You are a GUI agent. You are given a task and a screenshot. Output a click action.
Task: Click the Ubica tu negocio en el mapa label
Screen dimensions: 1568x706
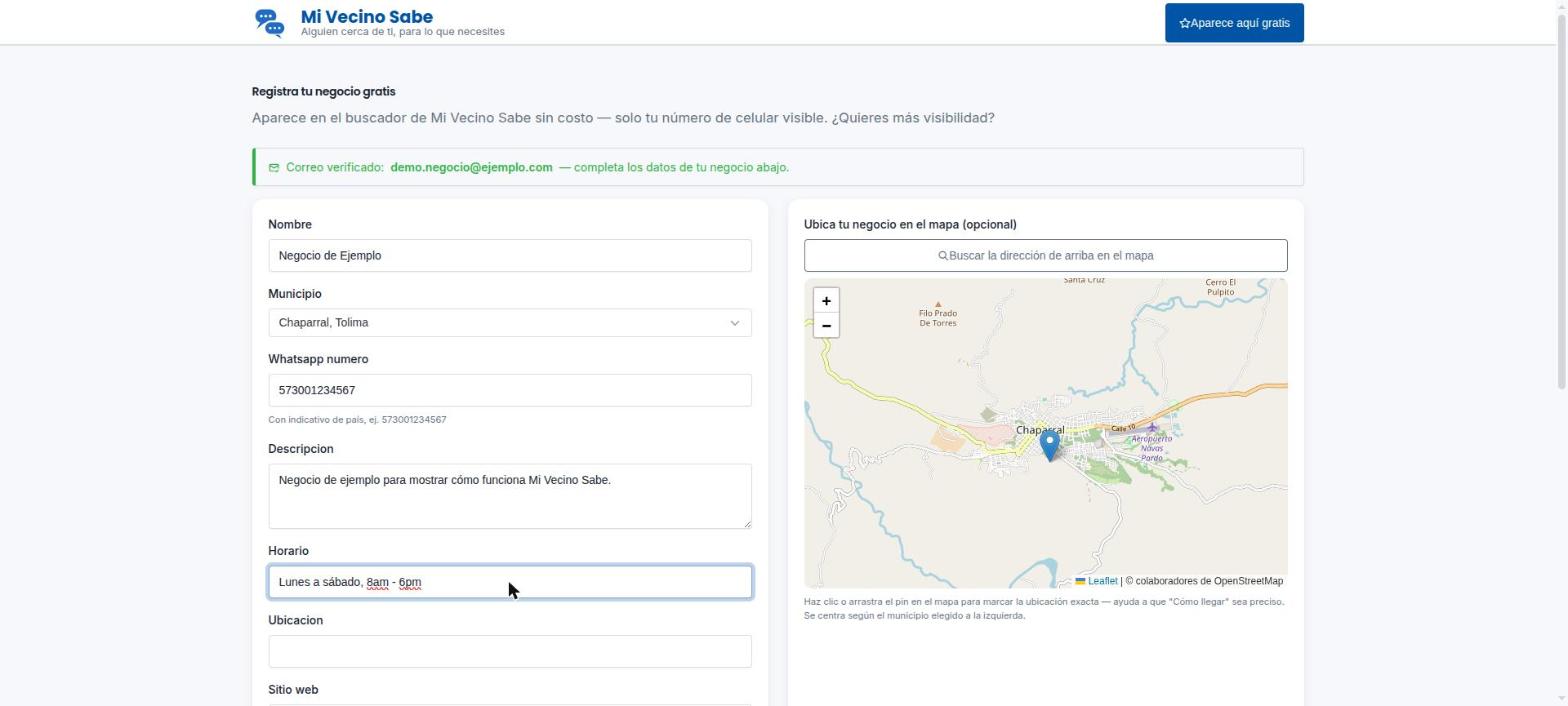[x=910, y=225]
